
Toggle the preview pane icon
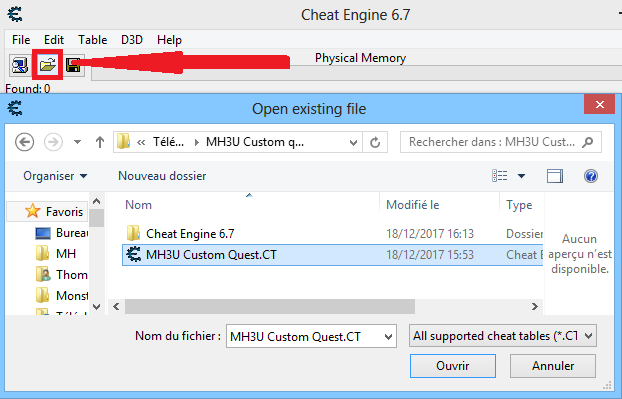click(x=555, y=176)
